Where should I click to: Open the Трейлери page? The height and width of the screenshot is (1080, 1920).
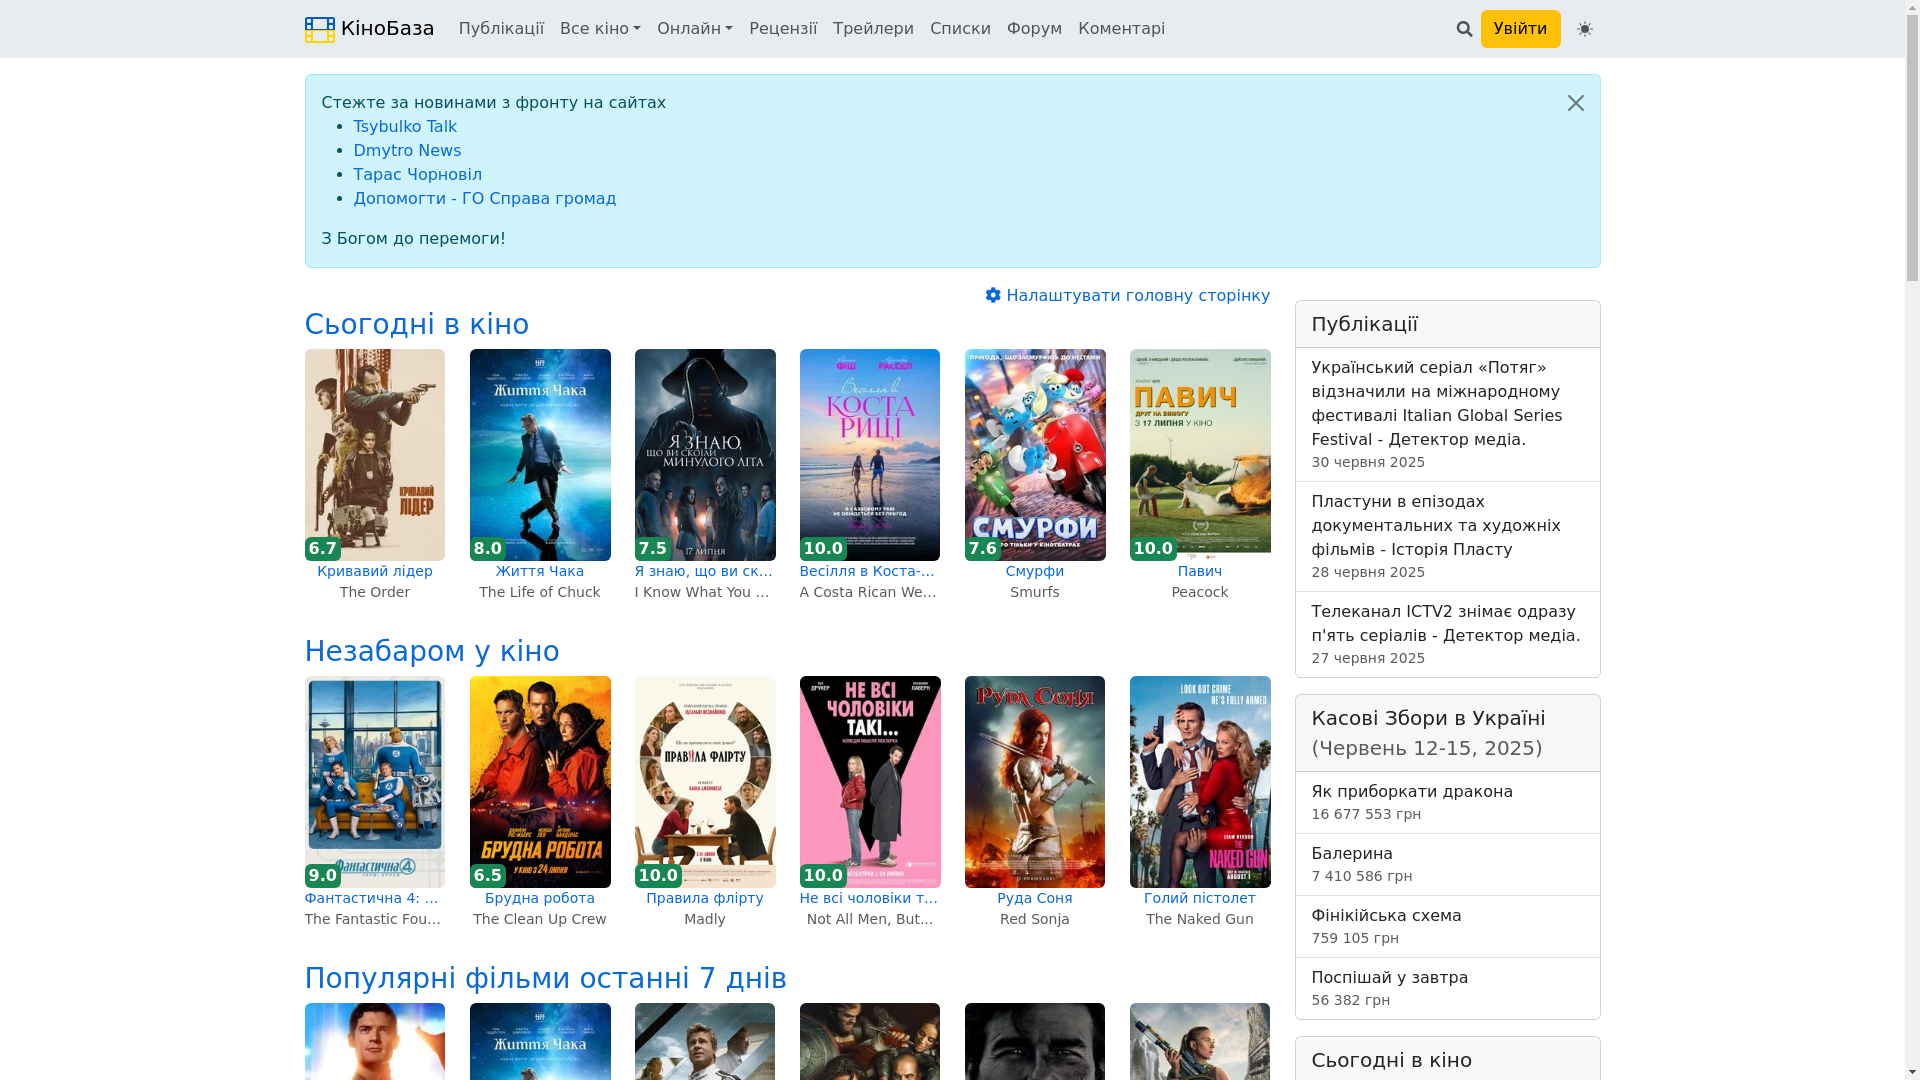tap(873, 29)
